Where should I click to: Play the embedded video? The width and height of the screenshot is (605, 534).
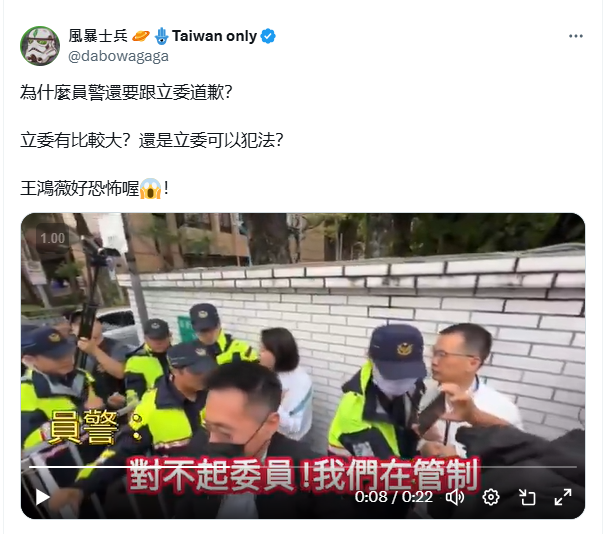(42, 497)
